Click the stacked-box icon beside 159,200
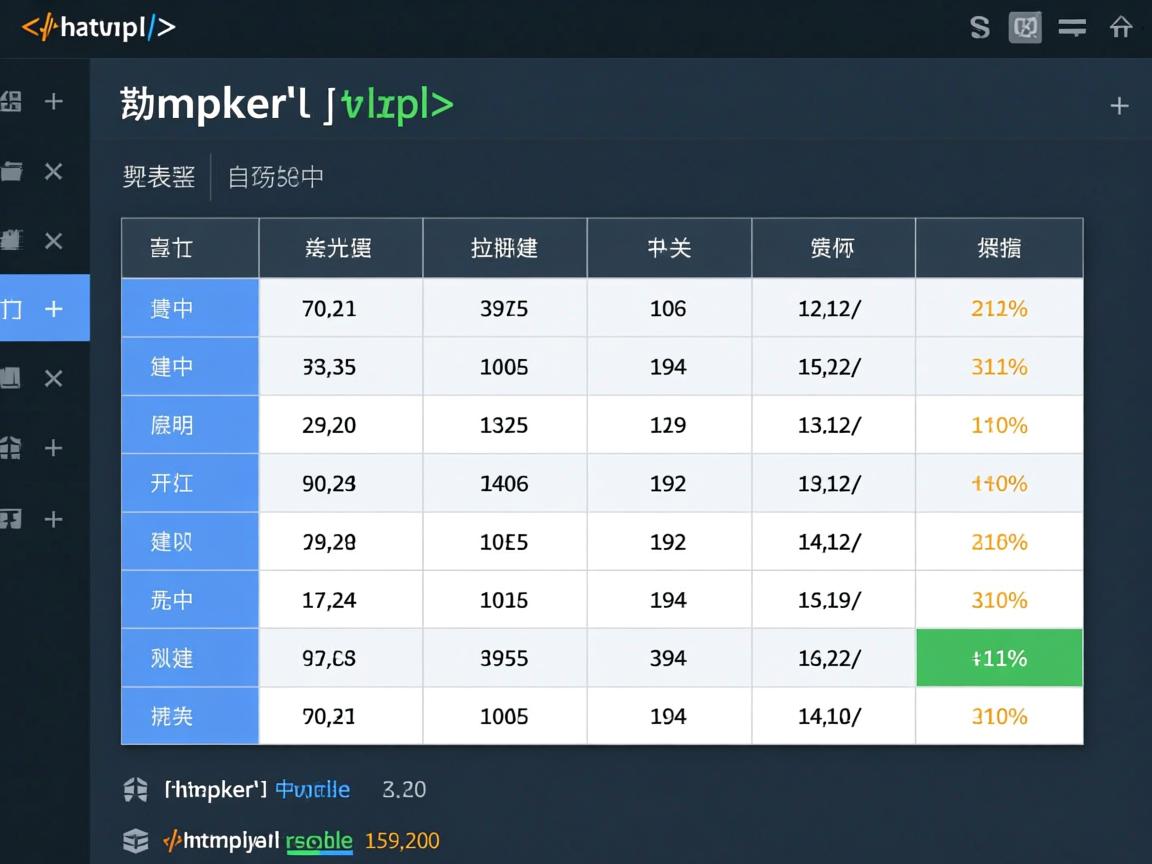Image resolution: width=1152 pixels, height=864 pixels. pyautogui.click(x=136, y=841)
